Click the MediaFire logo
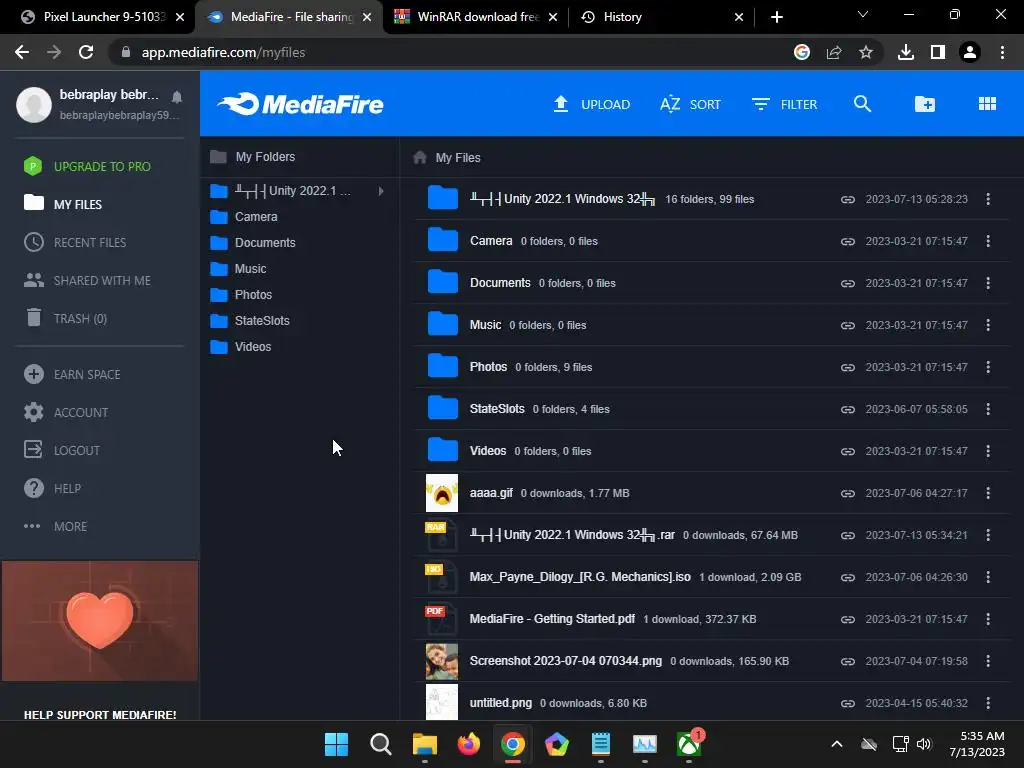The width and height of the screenshot is (1024, 768). (300, 104)
